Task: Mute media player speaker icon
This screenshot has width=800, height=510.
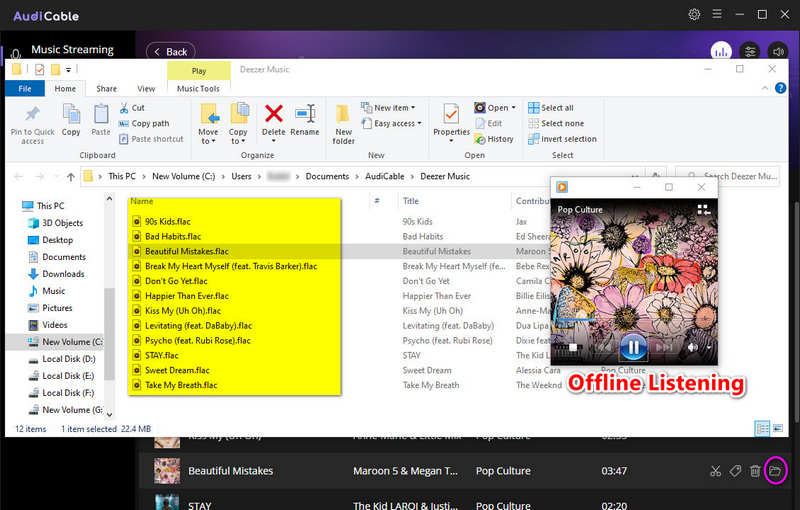Action: coord(692,347)
